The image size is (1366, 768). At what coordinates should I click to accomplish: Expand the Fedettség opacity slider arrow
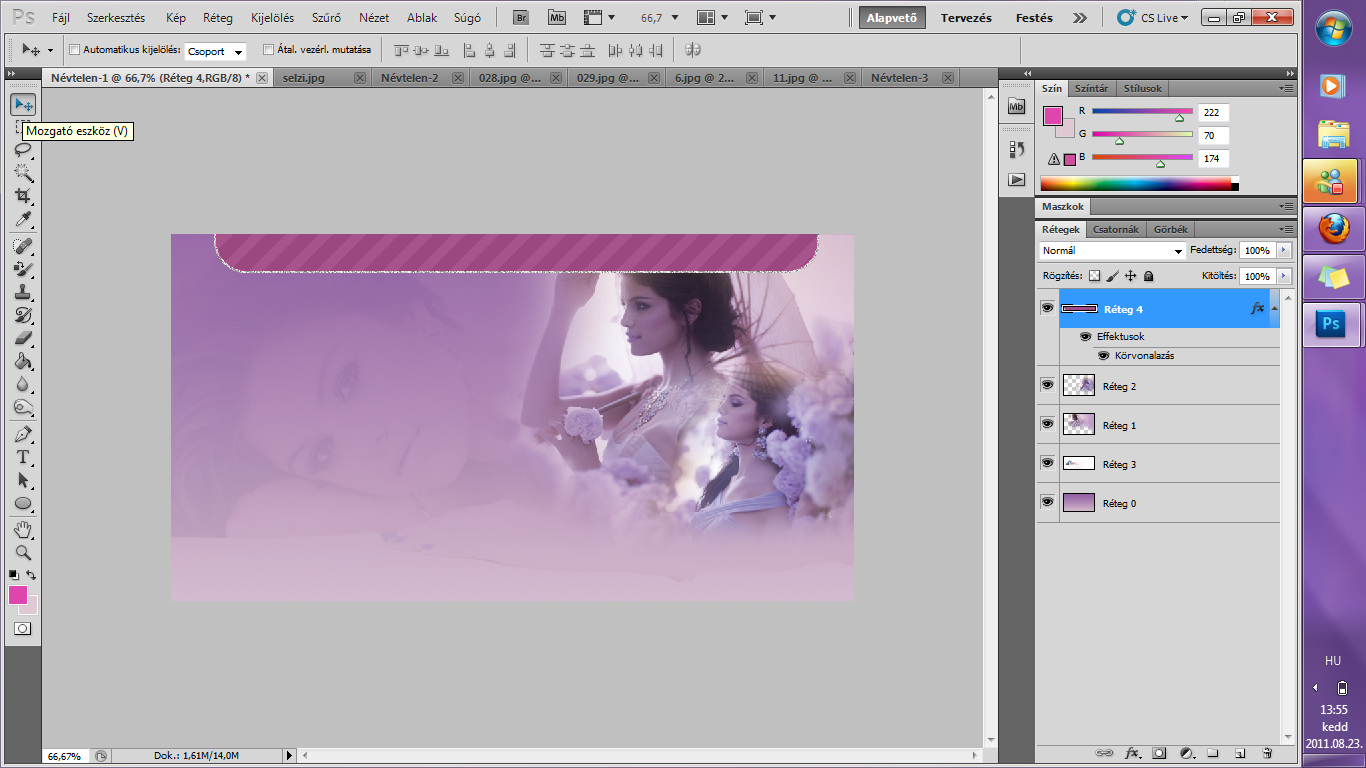(x=1283, y=251)
